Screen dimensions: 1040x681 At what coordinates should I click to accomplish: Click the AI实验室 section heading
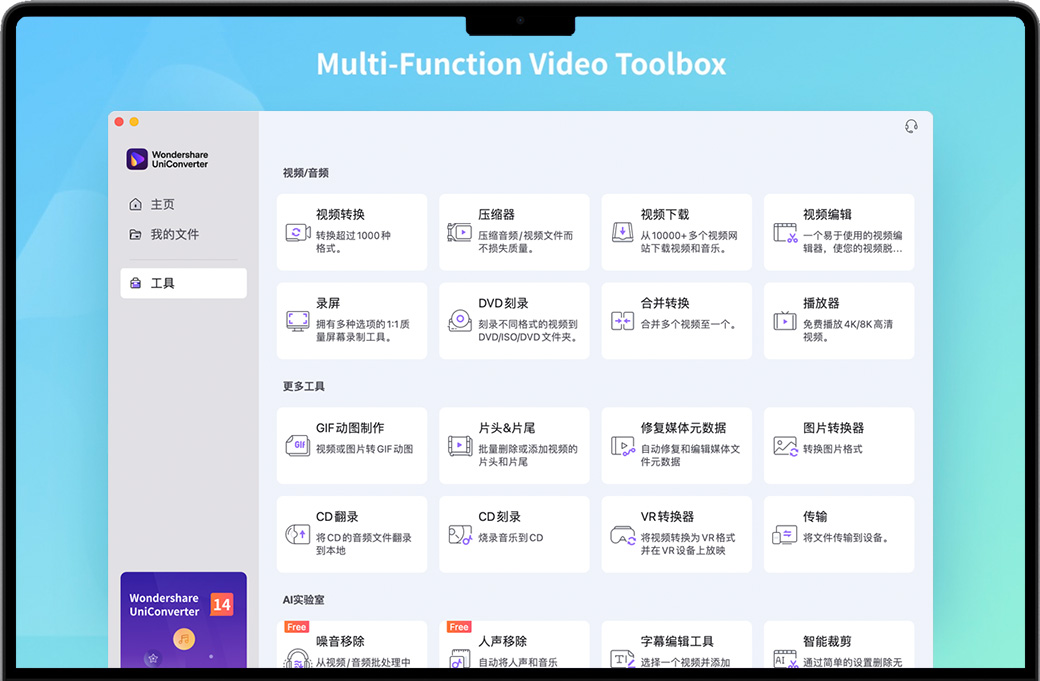[x=304, y=600]
